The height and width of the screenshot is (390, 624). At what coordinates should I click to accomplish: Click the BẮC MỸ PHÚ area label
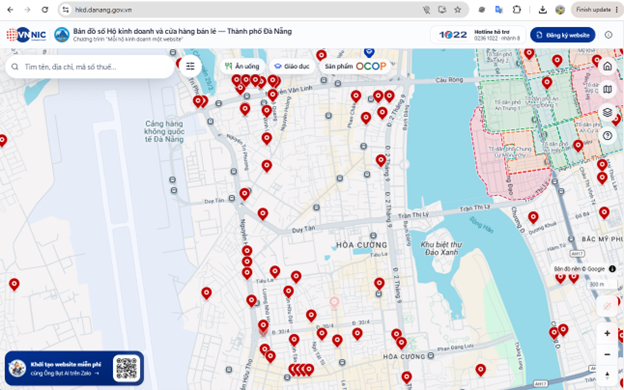click(602, 239)
